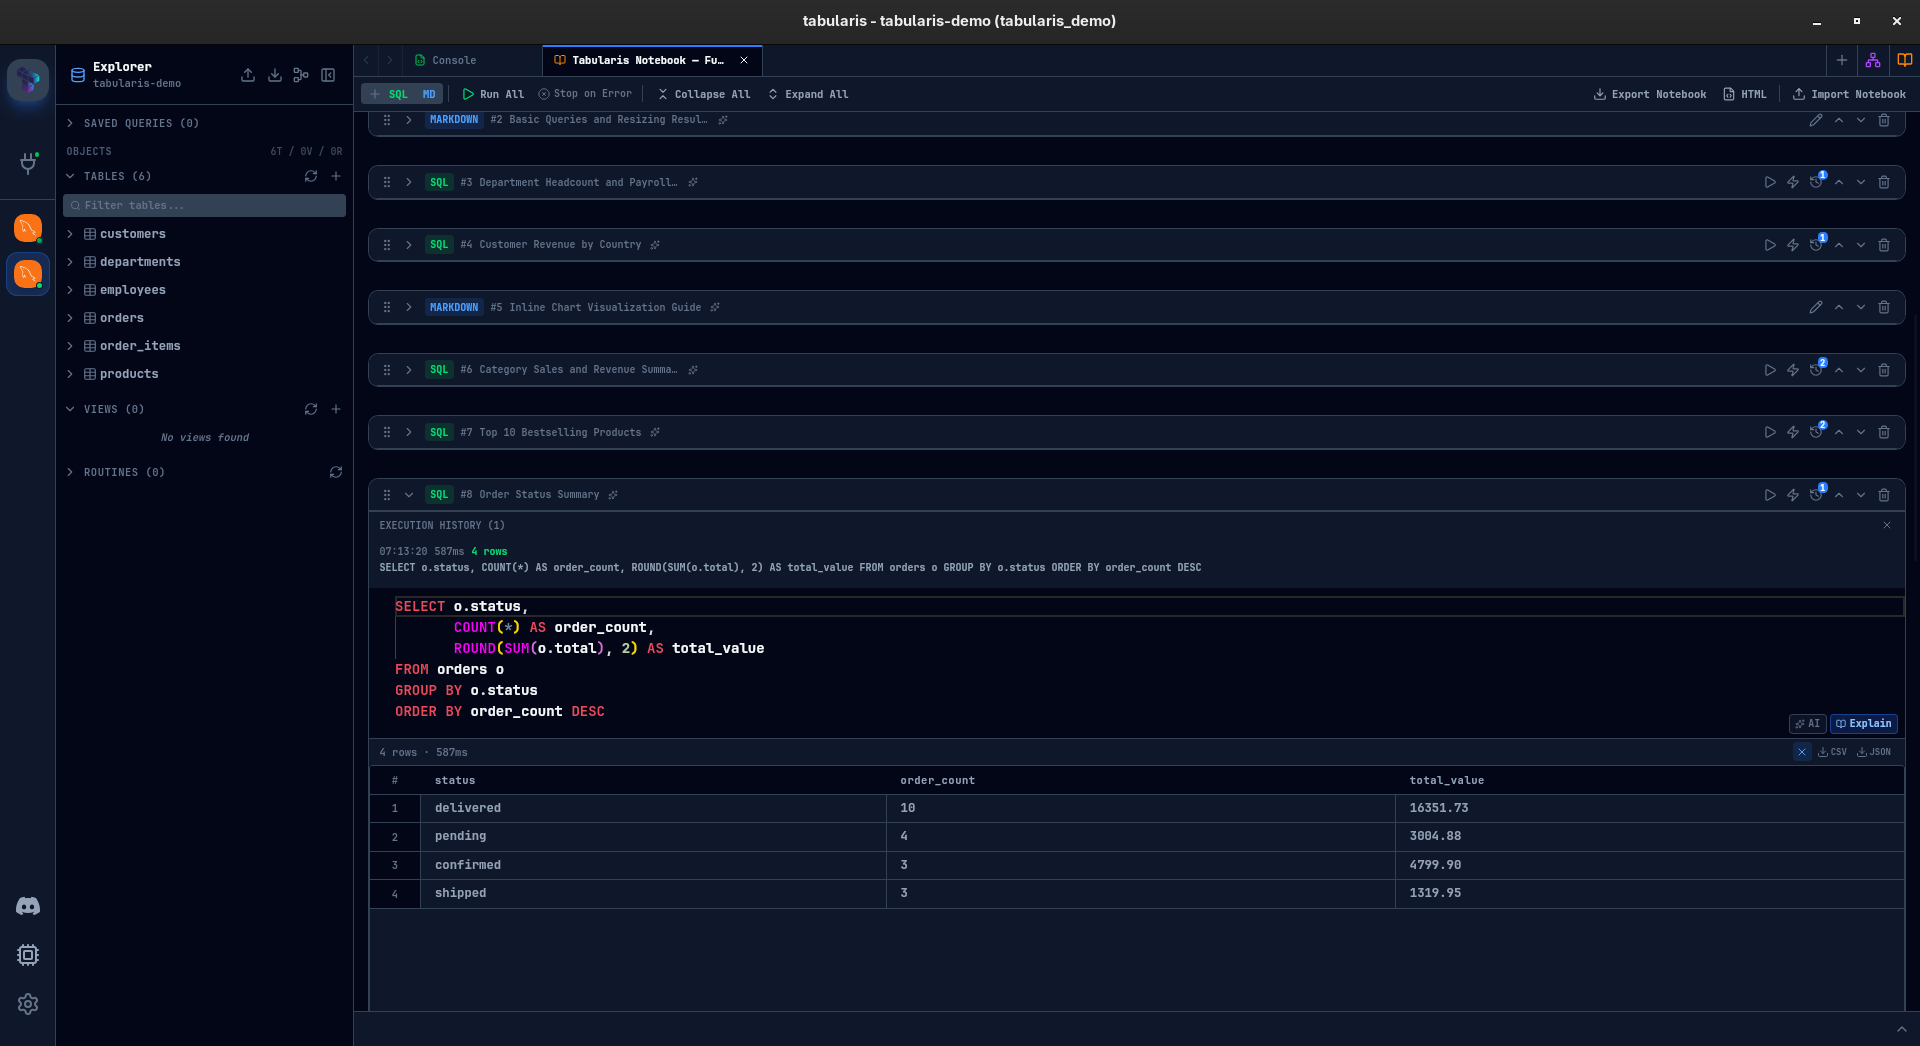This screenshot has width=1920, height=1046.
Task: Expand the SAVED QUERIES section
Action: click(x=70, y=122)
